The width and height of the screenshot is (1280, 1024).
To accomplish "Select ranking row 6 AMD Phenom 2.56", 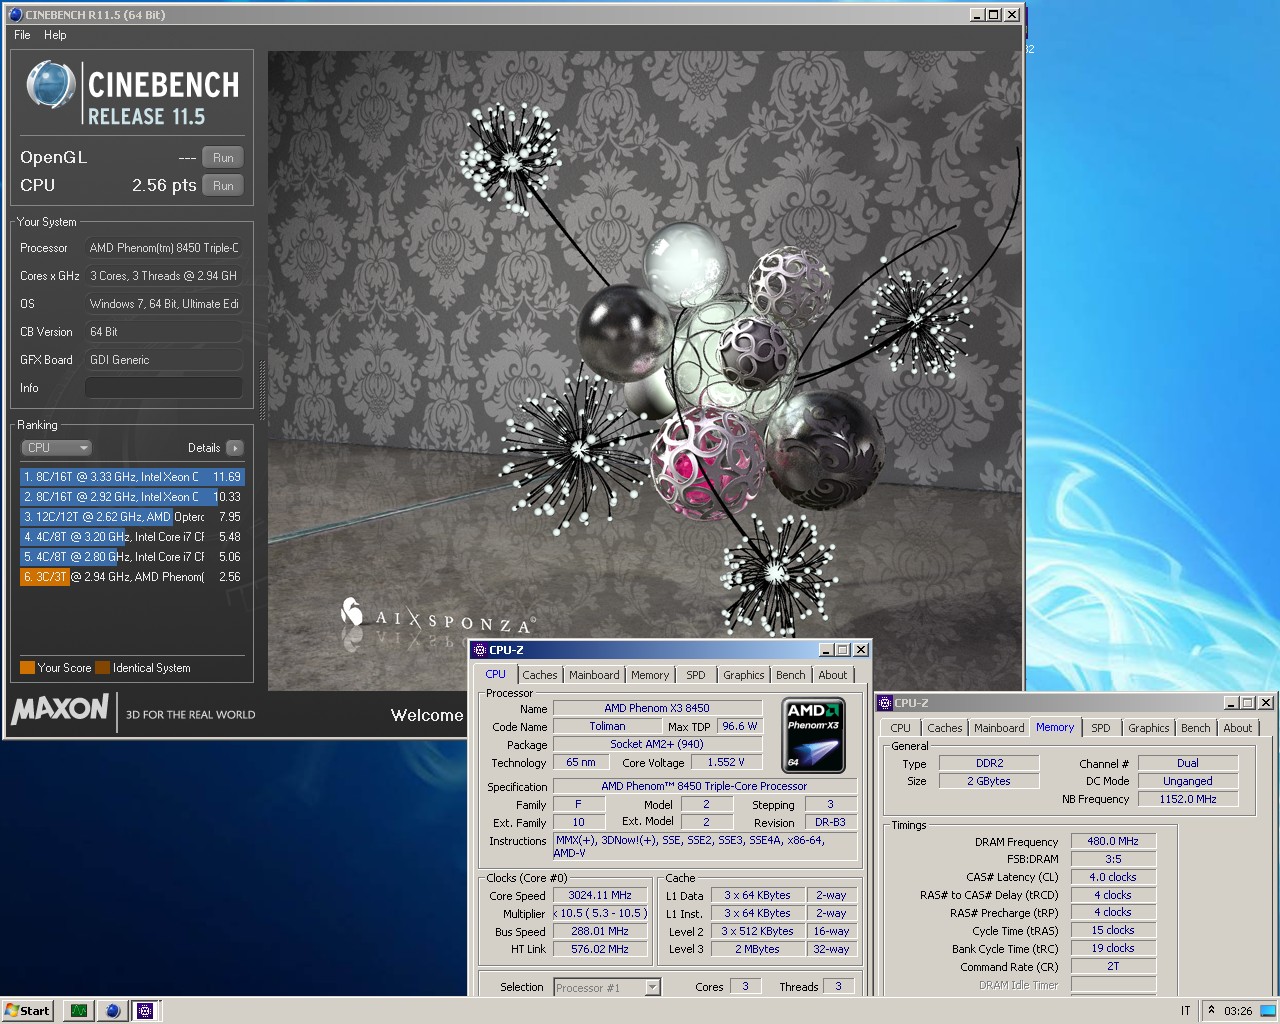I will pyautogui.click(x=132, y=577).
